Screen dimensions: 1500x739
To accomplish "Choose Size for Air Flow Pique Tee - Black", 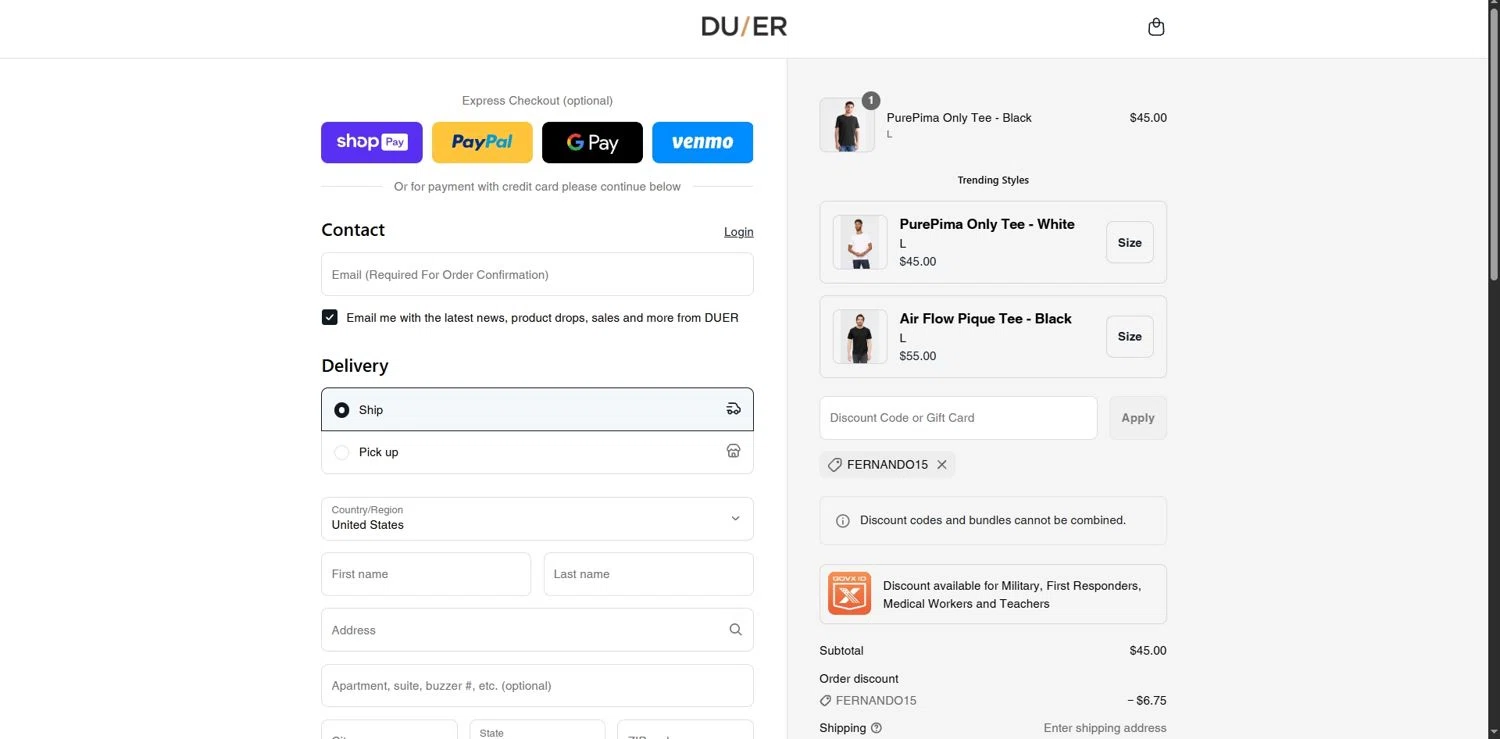I will 1130,336.
